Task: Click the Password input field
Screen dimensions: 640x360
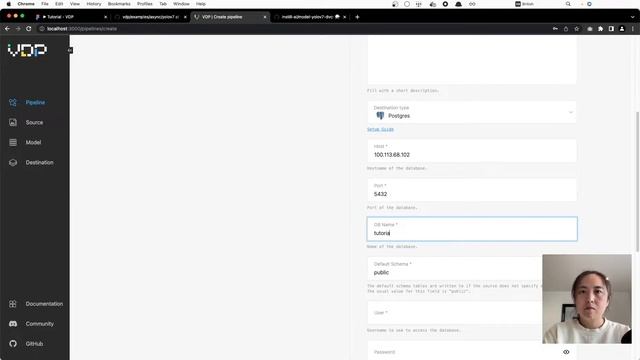Action: tap(471, 351)
